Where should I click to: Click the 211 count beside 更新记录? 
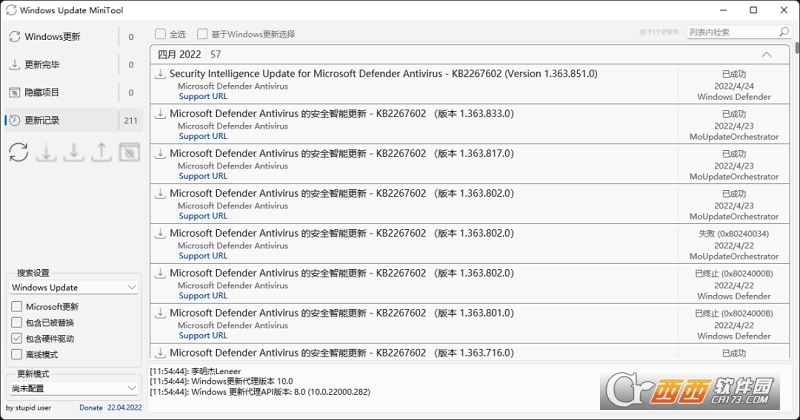131,120
